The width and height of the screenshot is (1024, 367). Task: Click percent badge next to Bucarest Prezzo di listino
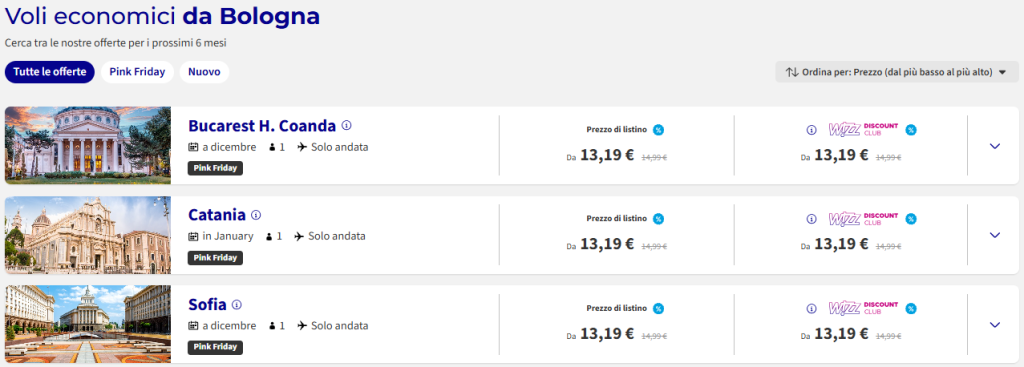pyautogui.click(x=658, y=129)
